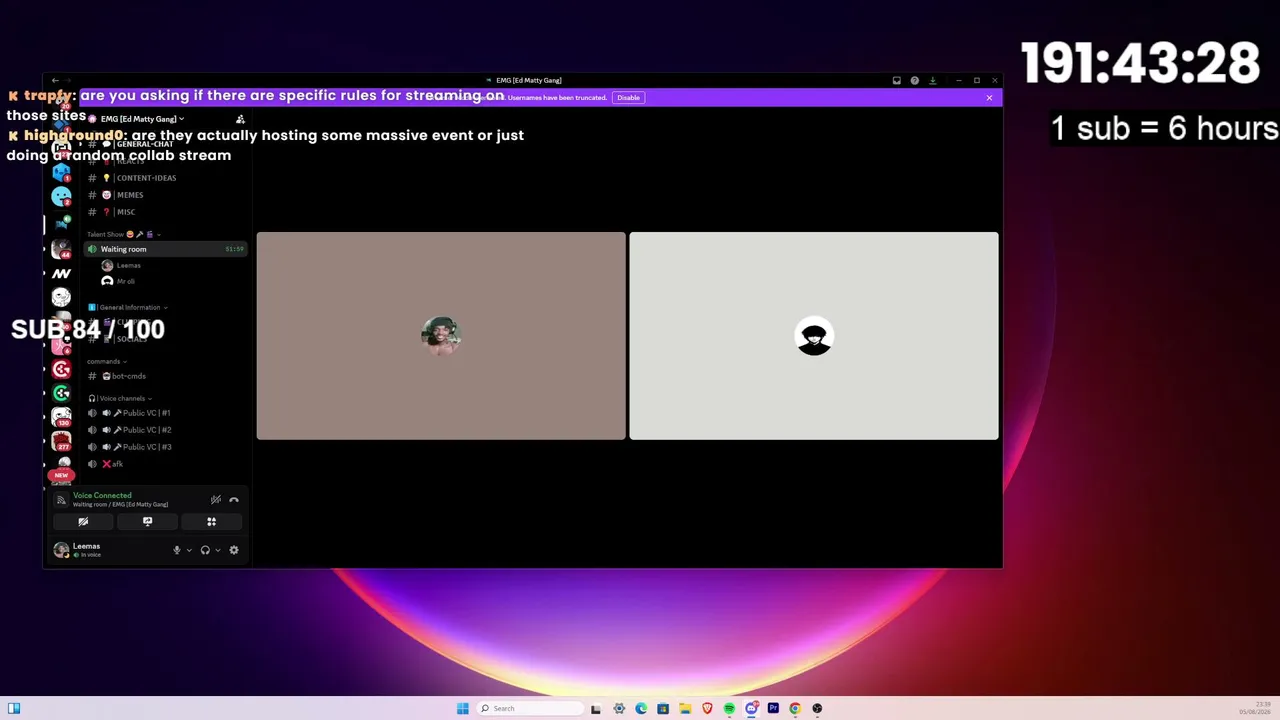Image resolution: width=1280 pixels, height=720 pixels.
Task: Click the right participant video tile
Action: pyautogui.click(x=814, y=336)
